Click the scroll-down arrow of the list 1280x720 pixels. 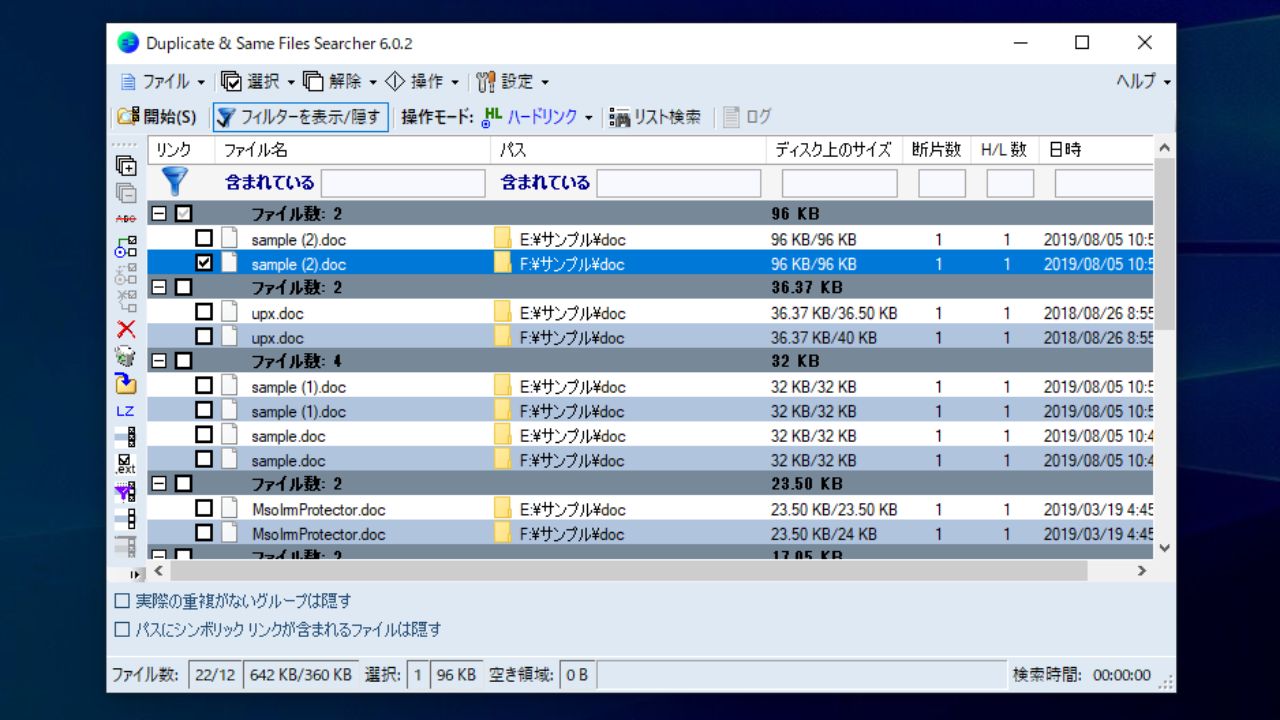pos(1164,548)
